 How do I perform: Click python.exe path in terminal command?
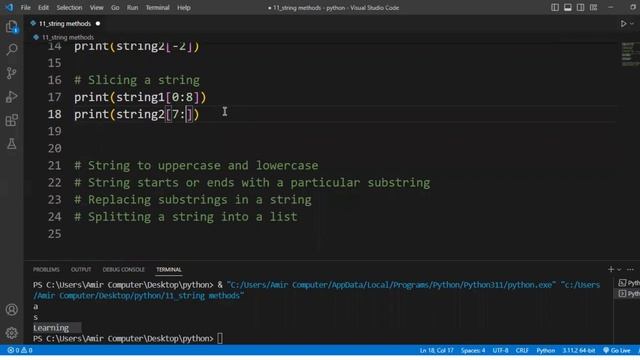[x=391, y=284]
